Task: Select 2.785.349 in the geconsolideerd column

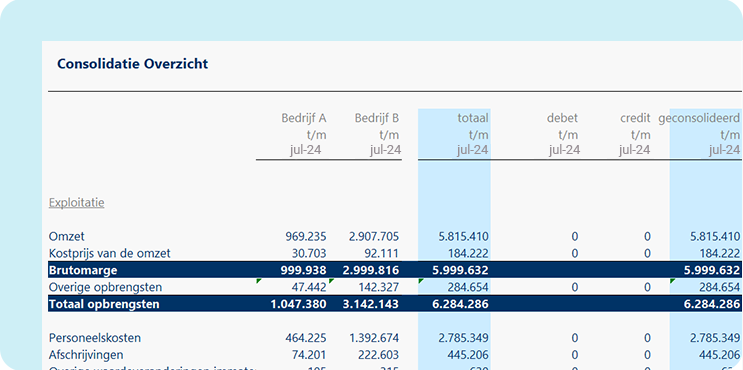Action: (x=715, y=338)
